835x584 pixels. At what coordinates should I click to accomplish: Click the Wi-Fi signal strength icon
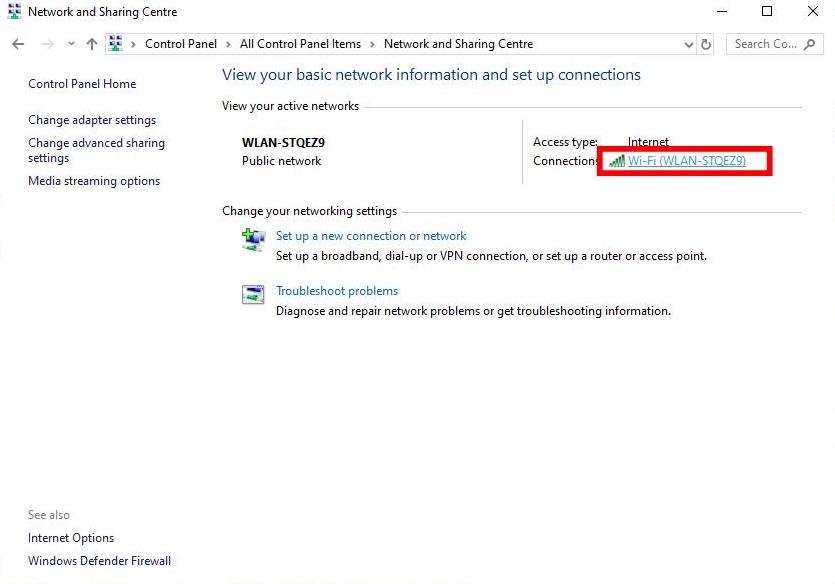(617, 161)
